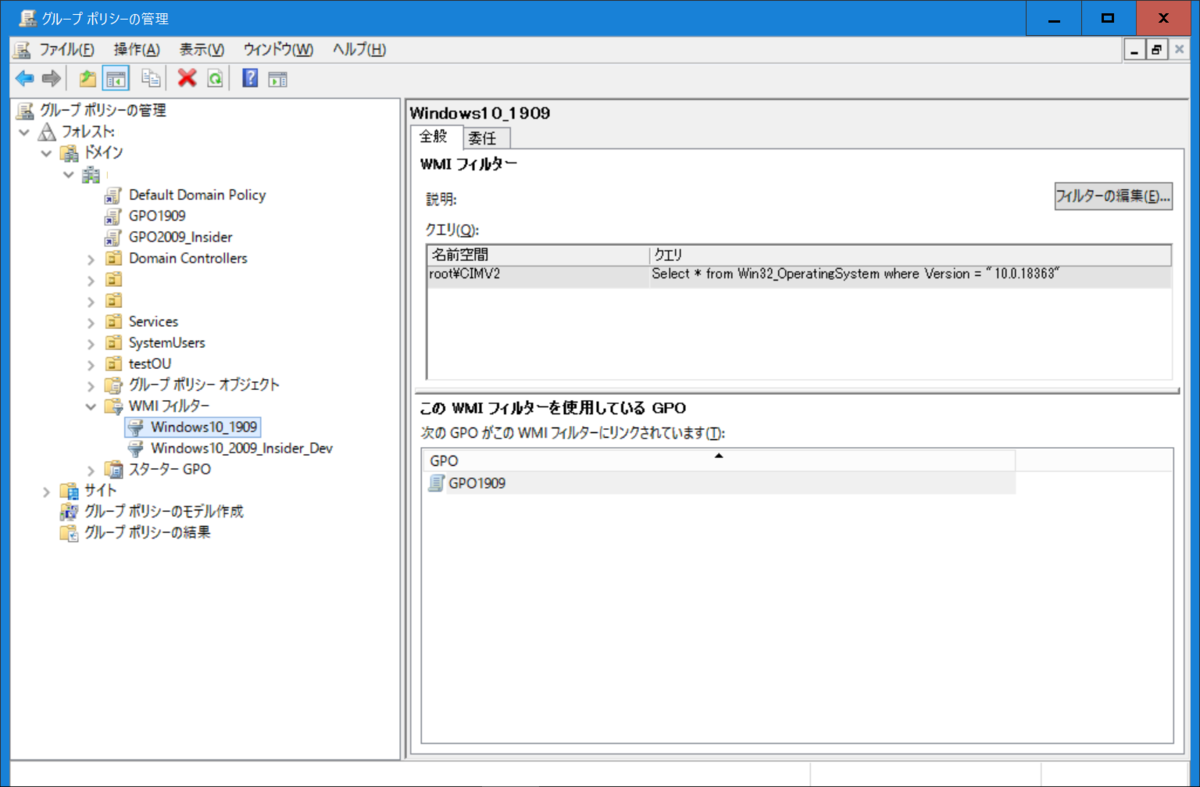The image size is (1200, 787).
Task: Collapse the フォレスト node
Action: click(25, 131)
